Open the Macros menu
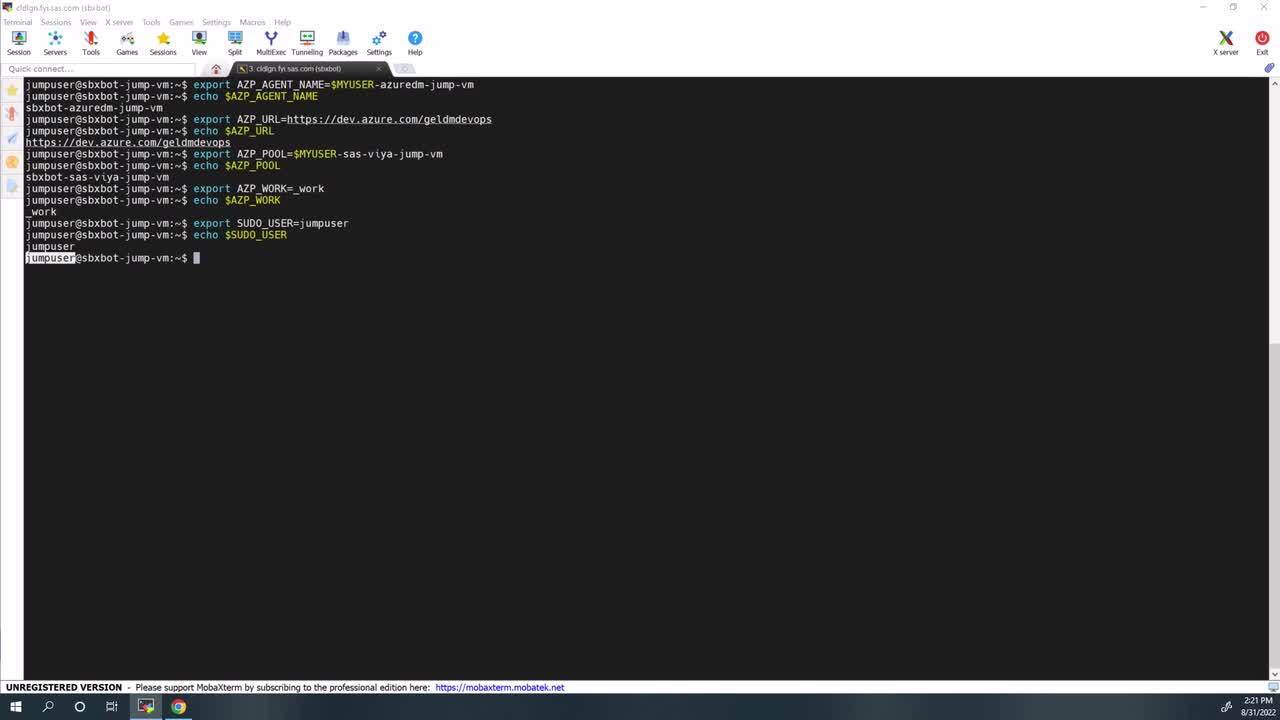The height and width of the screenshot is (720, 1280). pos(252,22)
